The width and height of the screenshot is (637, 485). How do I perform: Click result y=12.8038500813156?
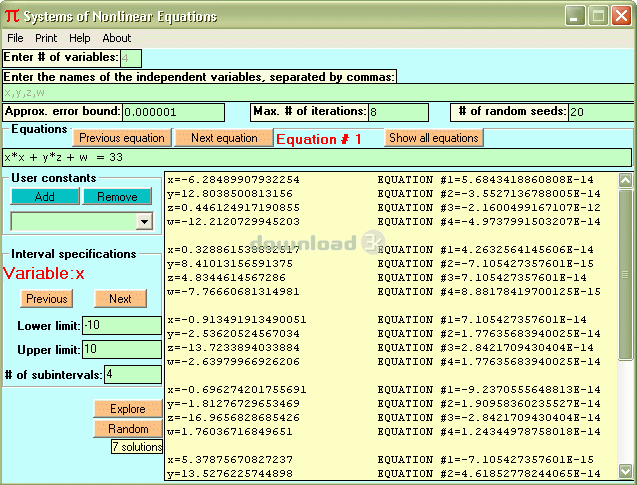click(x=230, y=194)
